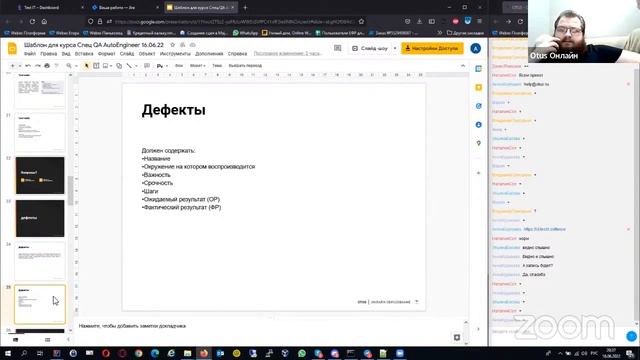Image resolution: width=640 pixels, height=360 pixels.
Task: Choose the select cursor tool
Action: point(87,66)
